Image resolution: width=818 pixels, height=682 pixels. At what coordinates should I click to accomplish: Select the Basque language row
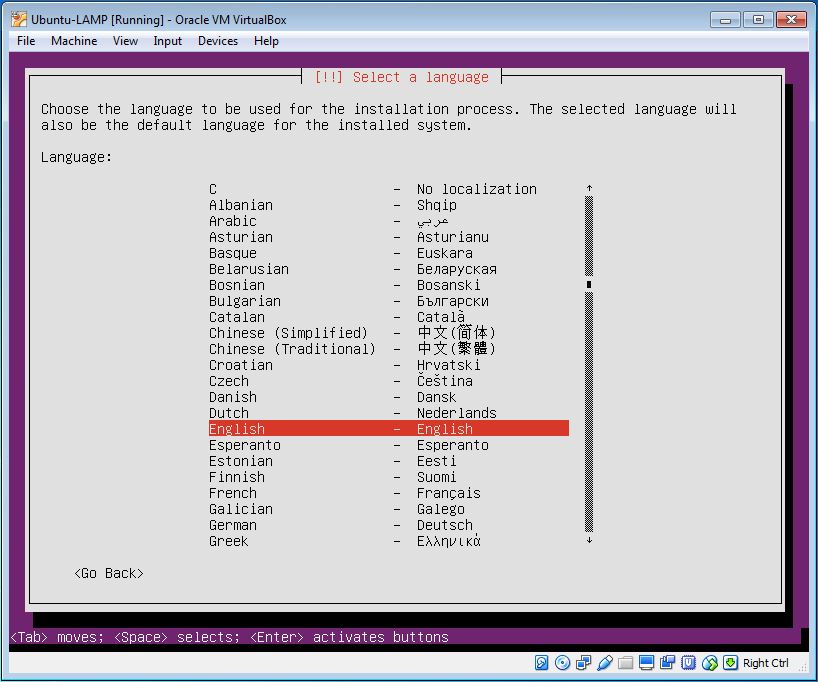(x=389, y=253)
